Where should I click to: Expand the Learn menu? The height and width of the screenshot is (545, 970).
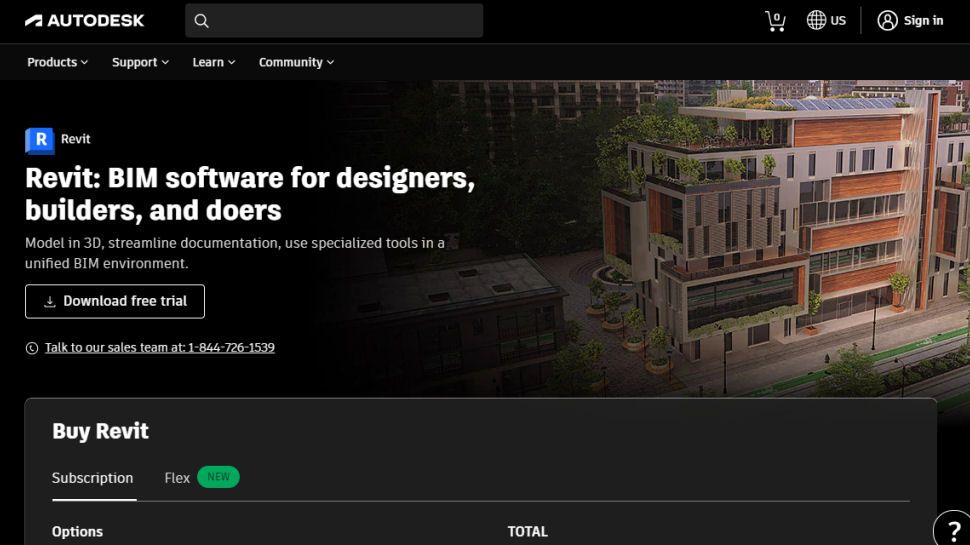(x=213, y=62)
